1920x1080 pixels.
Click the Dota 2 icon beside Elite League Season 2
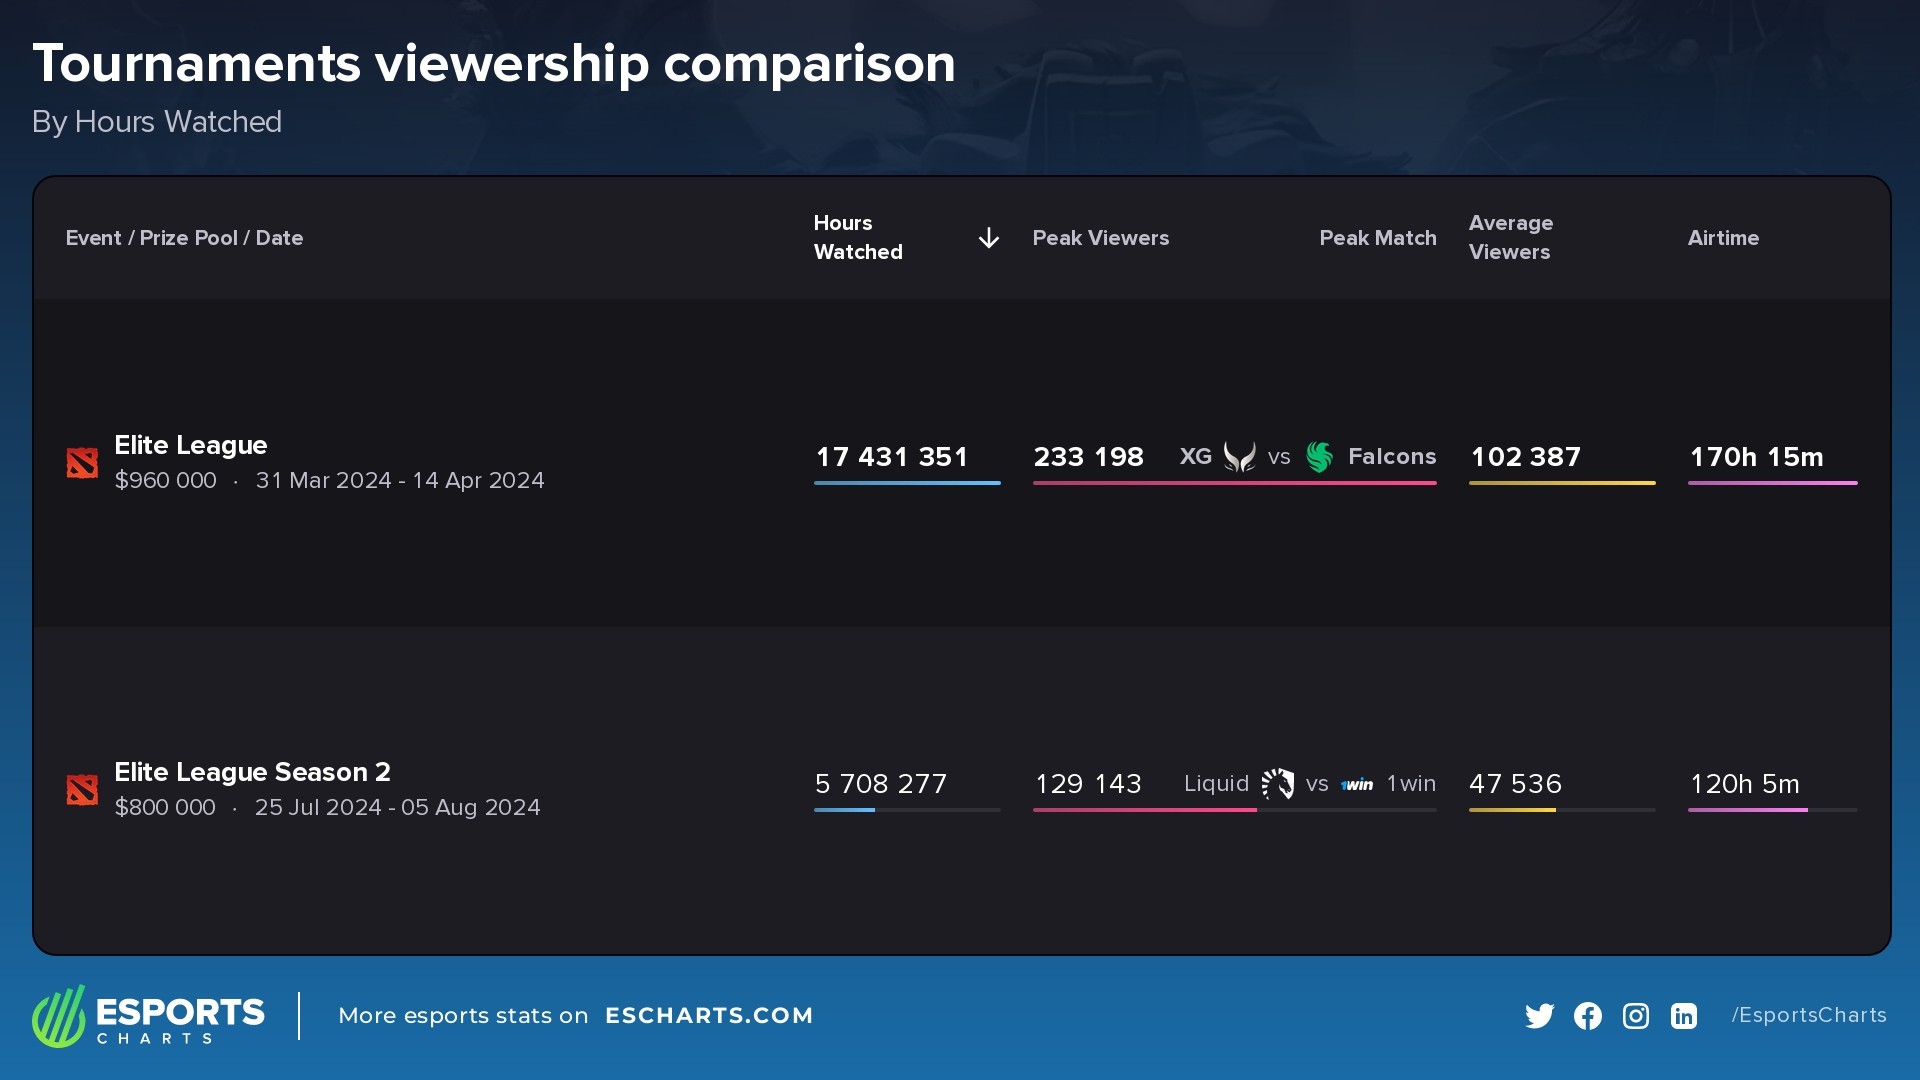pos(82,790)
